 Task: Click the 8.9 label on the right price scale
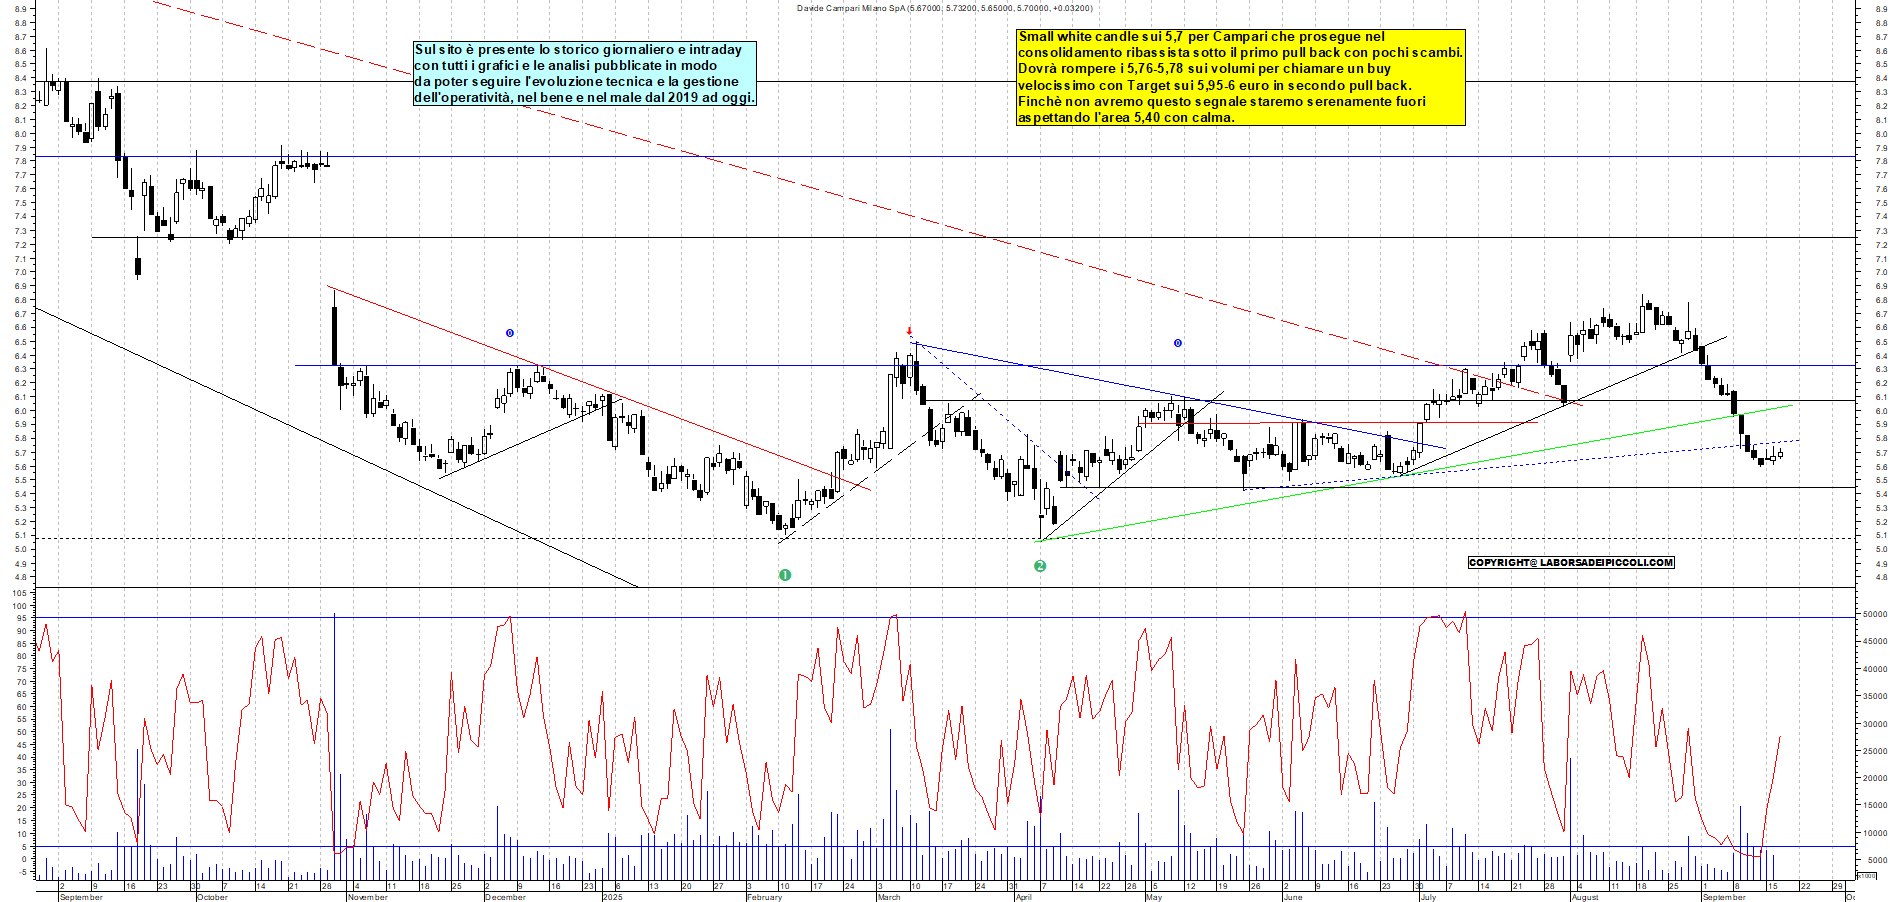(x=1881, y=9)
